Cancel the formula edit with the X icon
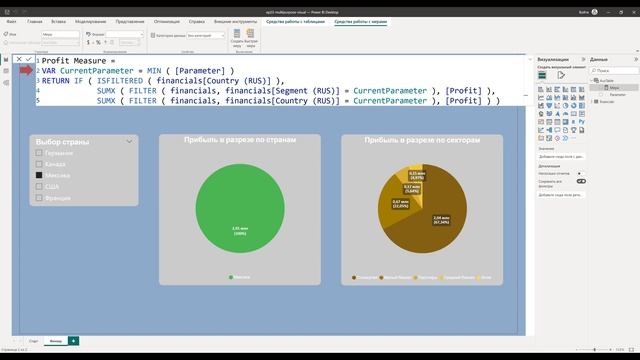Screen dimensions: 640x360 click(19, 59)
